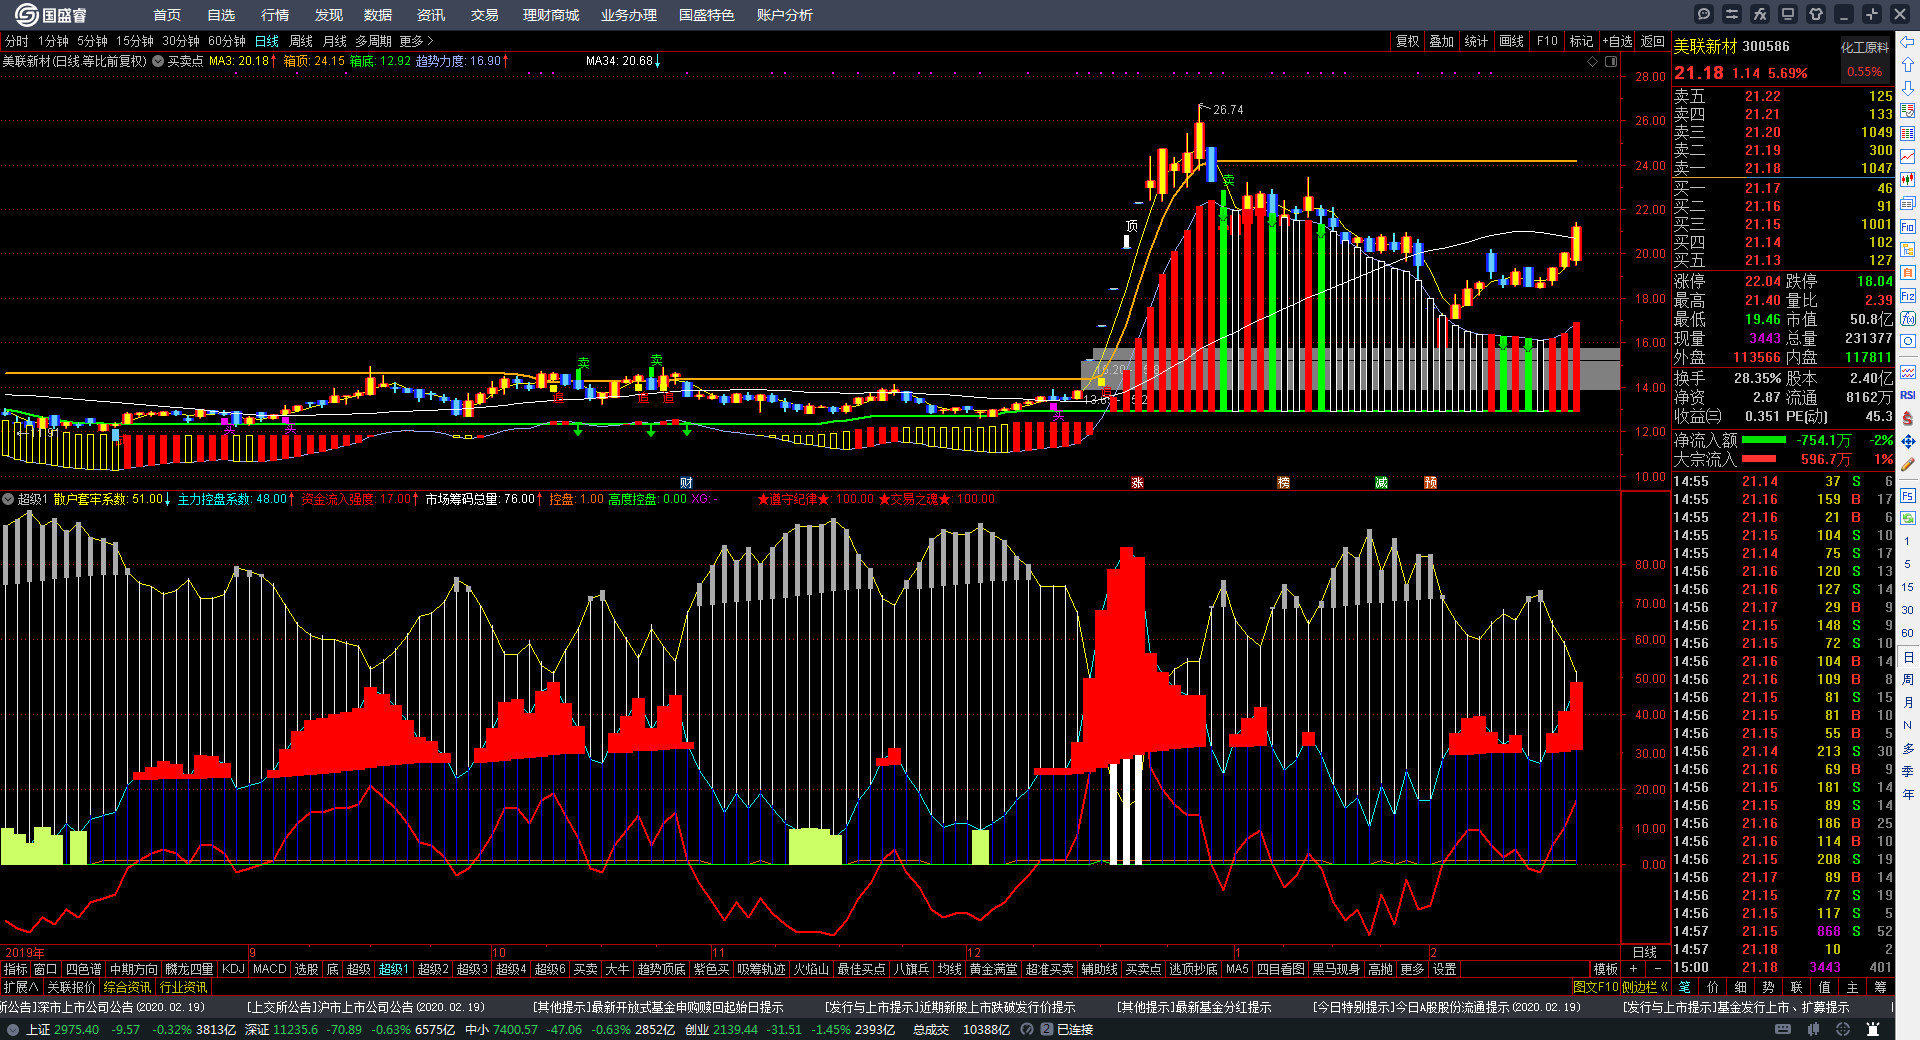Screen dimensions: 1920x1040
Task: Go to previous stock with up arrow icon
Action: point(1908,65)
